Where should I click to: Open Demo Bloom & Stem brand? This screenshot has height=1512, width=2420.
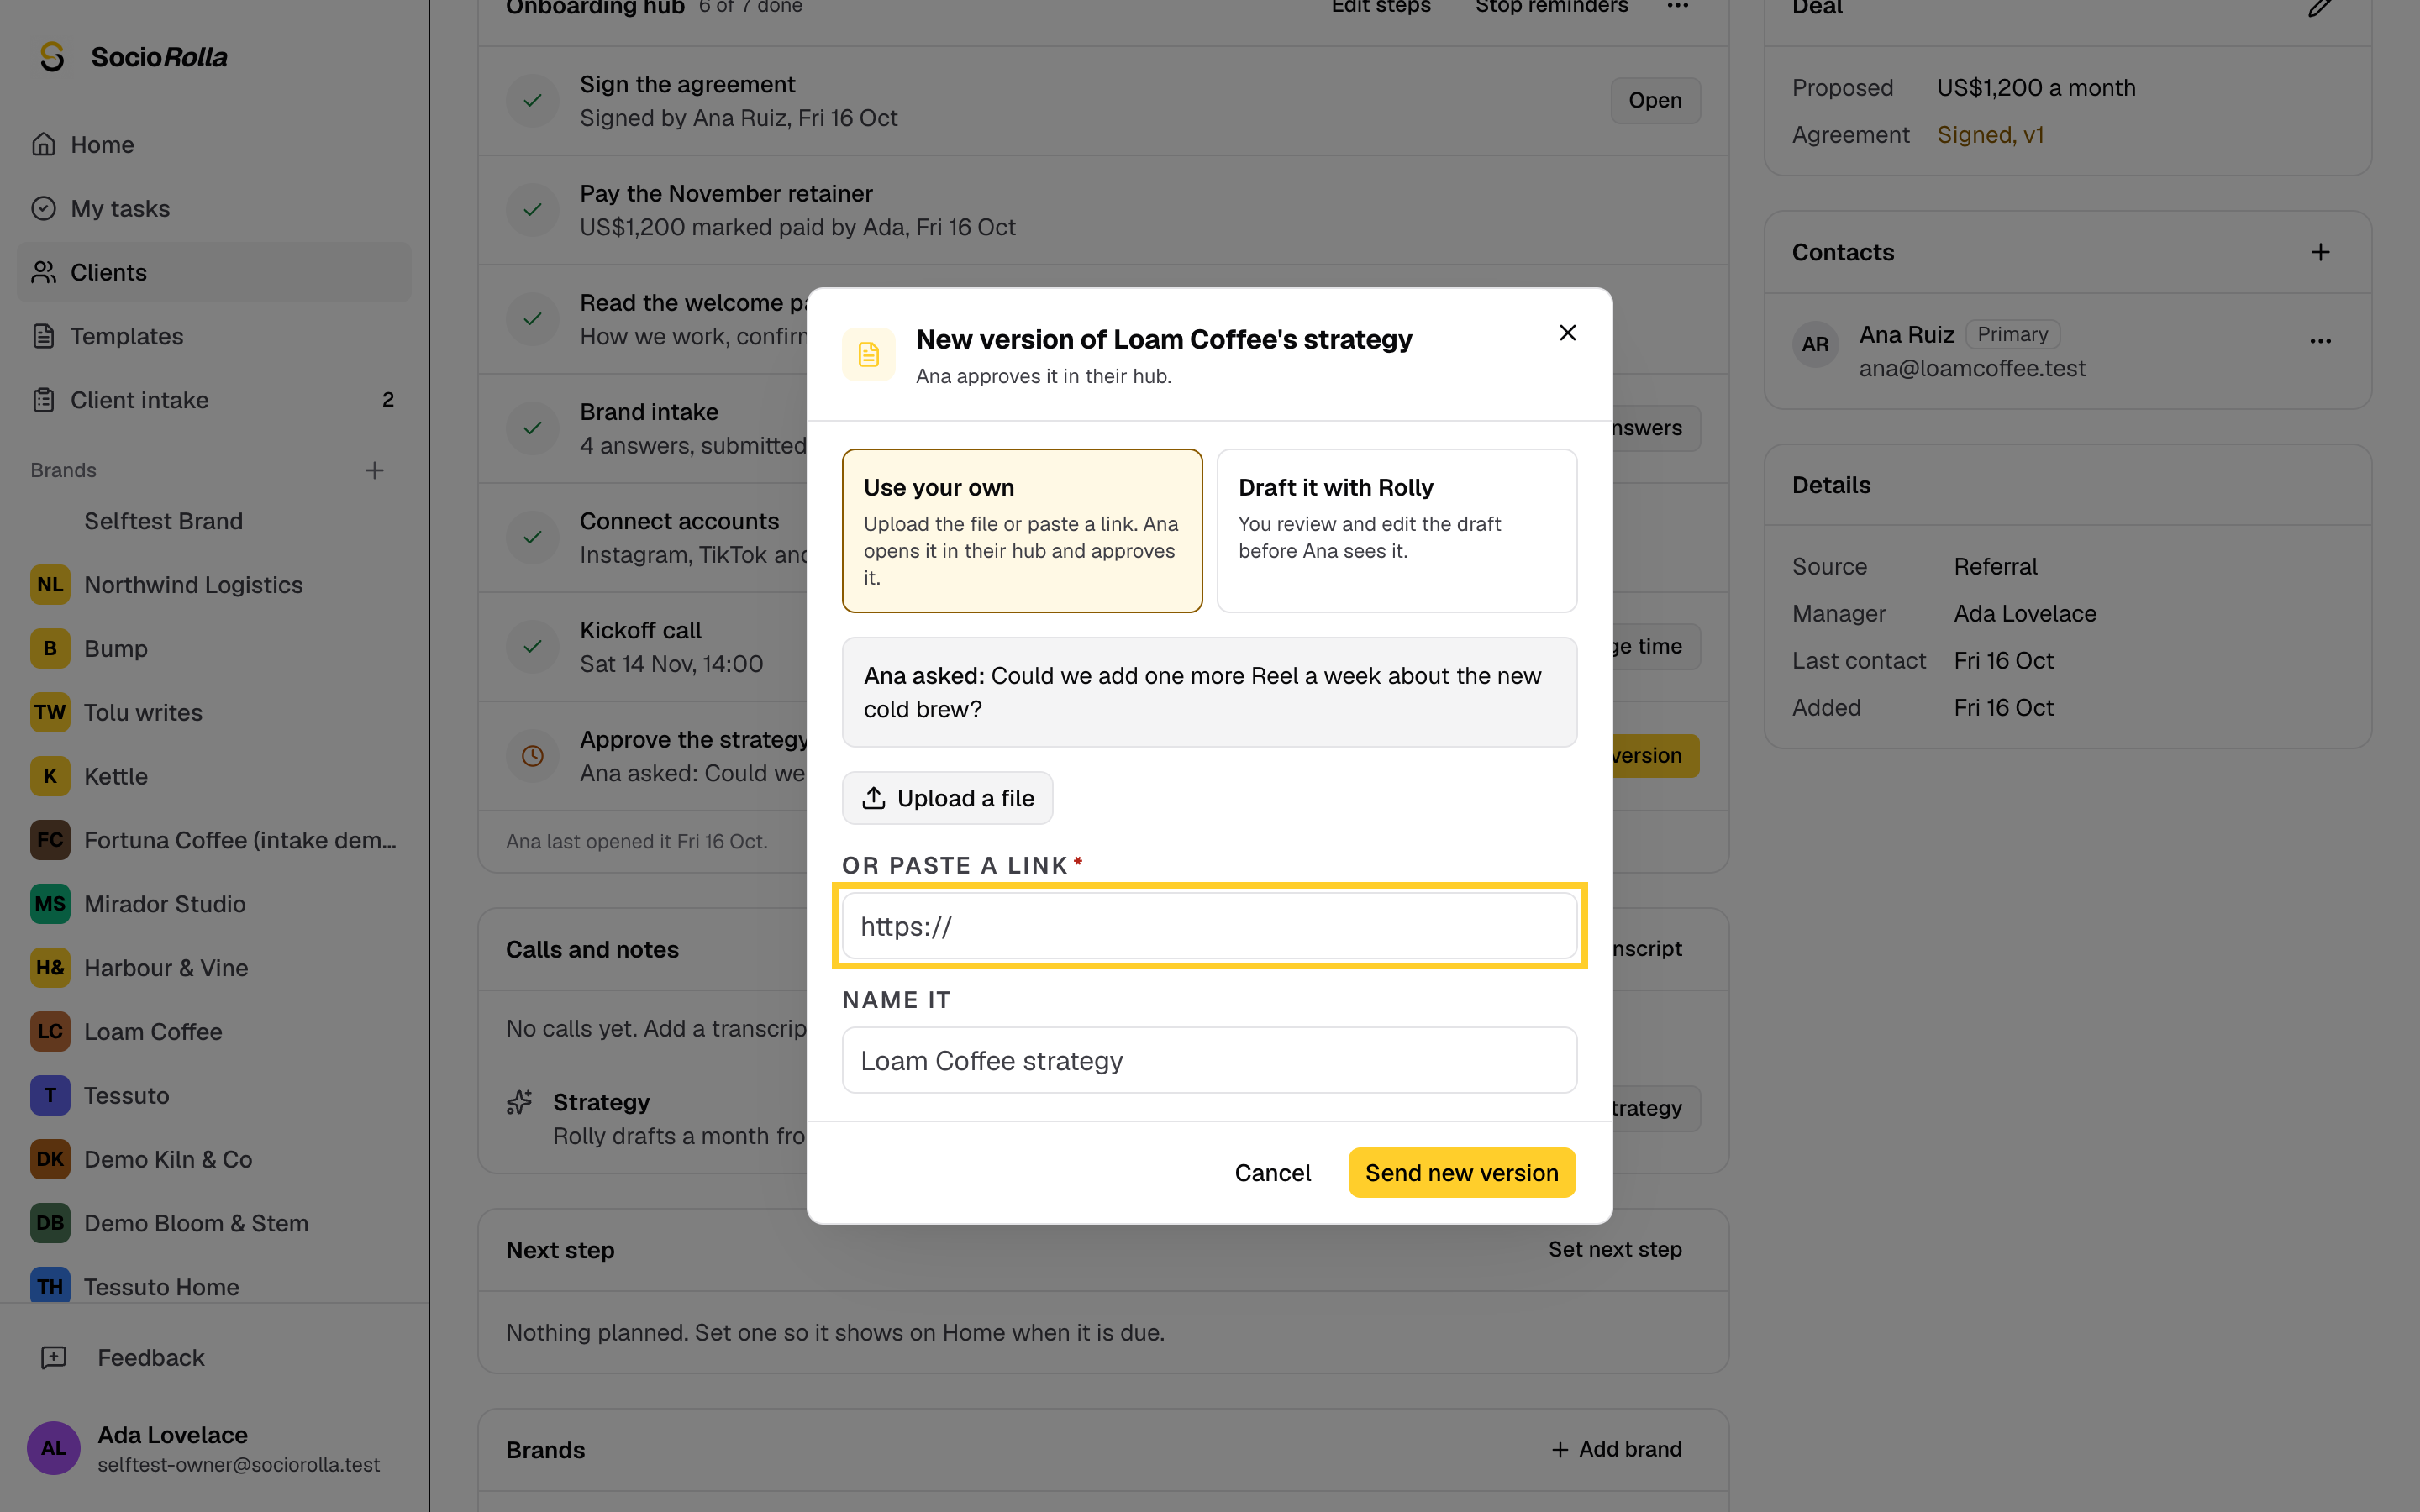(x=214, y=1223)
